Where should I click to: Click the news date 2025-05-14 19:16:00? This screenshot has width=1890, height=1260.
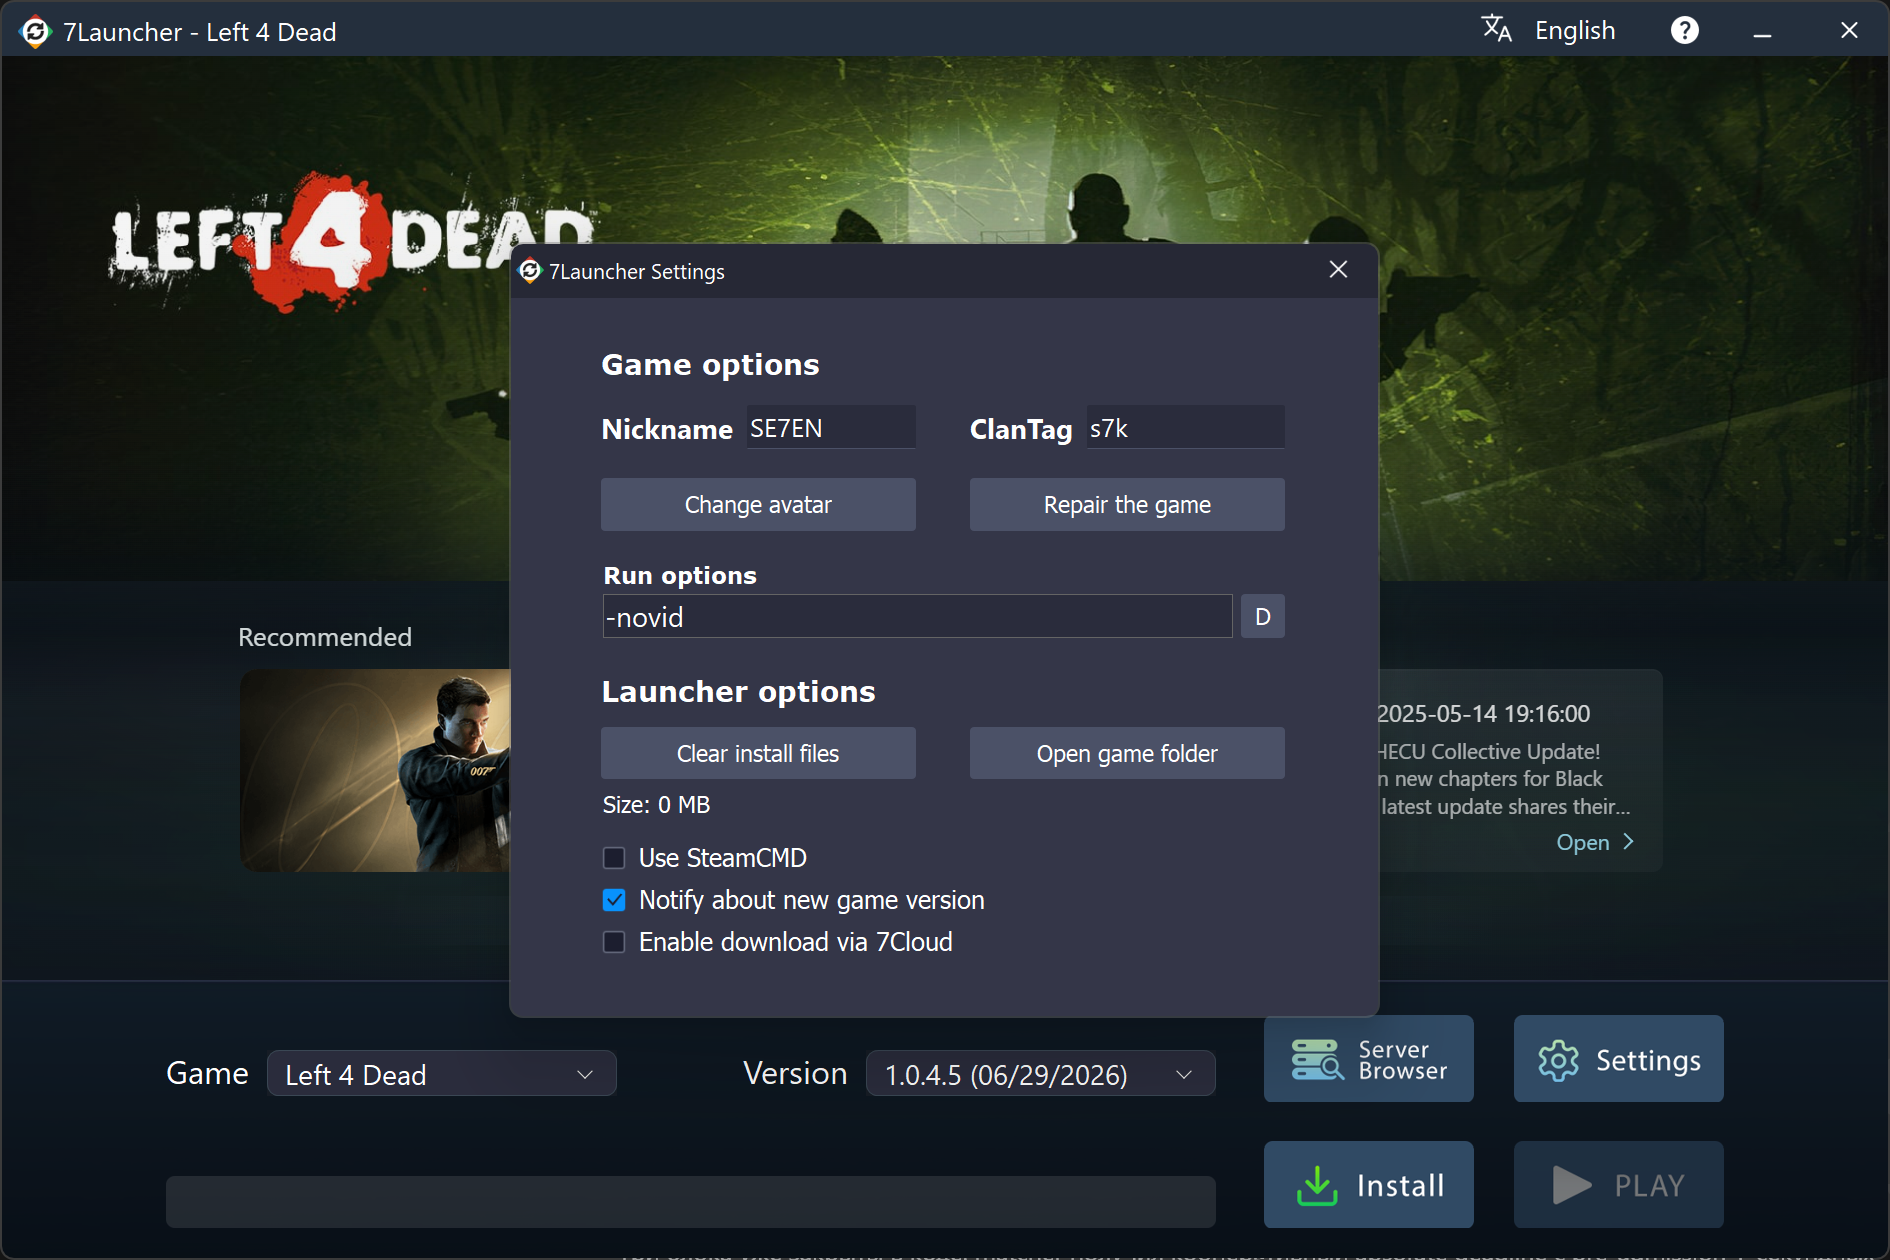tap(1484, 714)
